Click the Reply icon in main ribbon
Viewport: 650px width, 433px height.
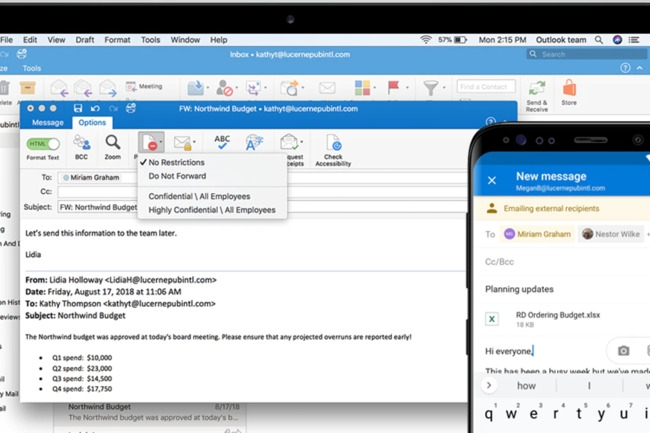tap(59, 88)
